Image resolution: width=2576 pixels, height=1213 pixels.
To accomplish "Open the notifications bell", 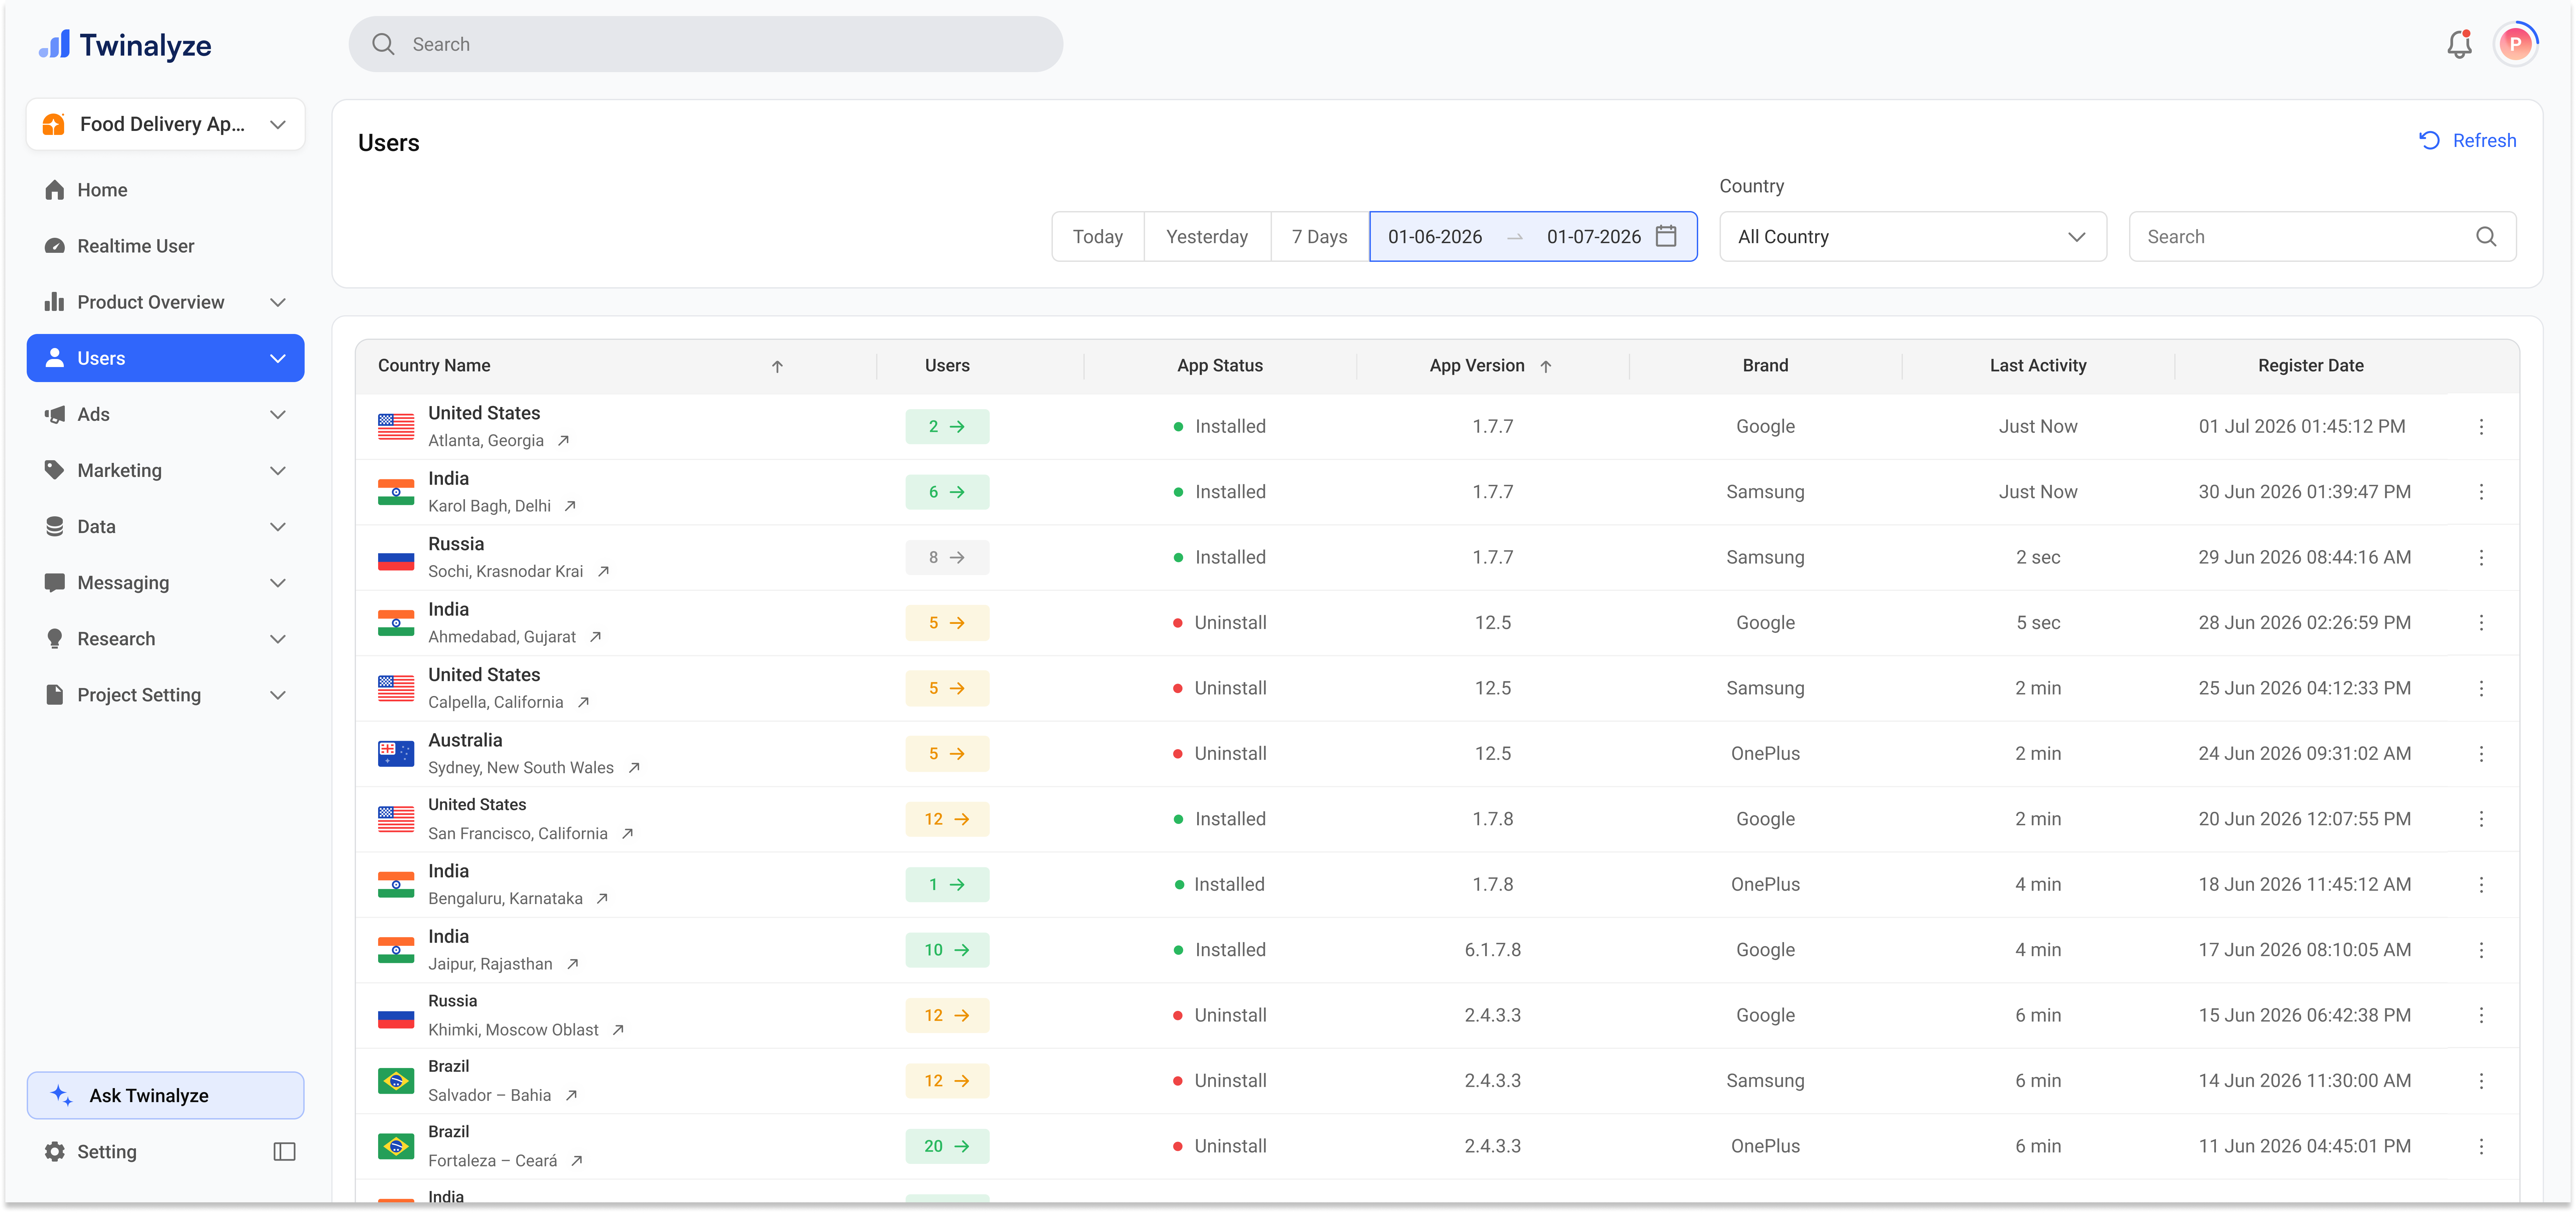I will click(2459, 44).
